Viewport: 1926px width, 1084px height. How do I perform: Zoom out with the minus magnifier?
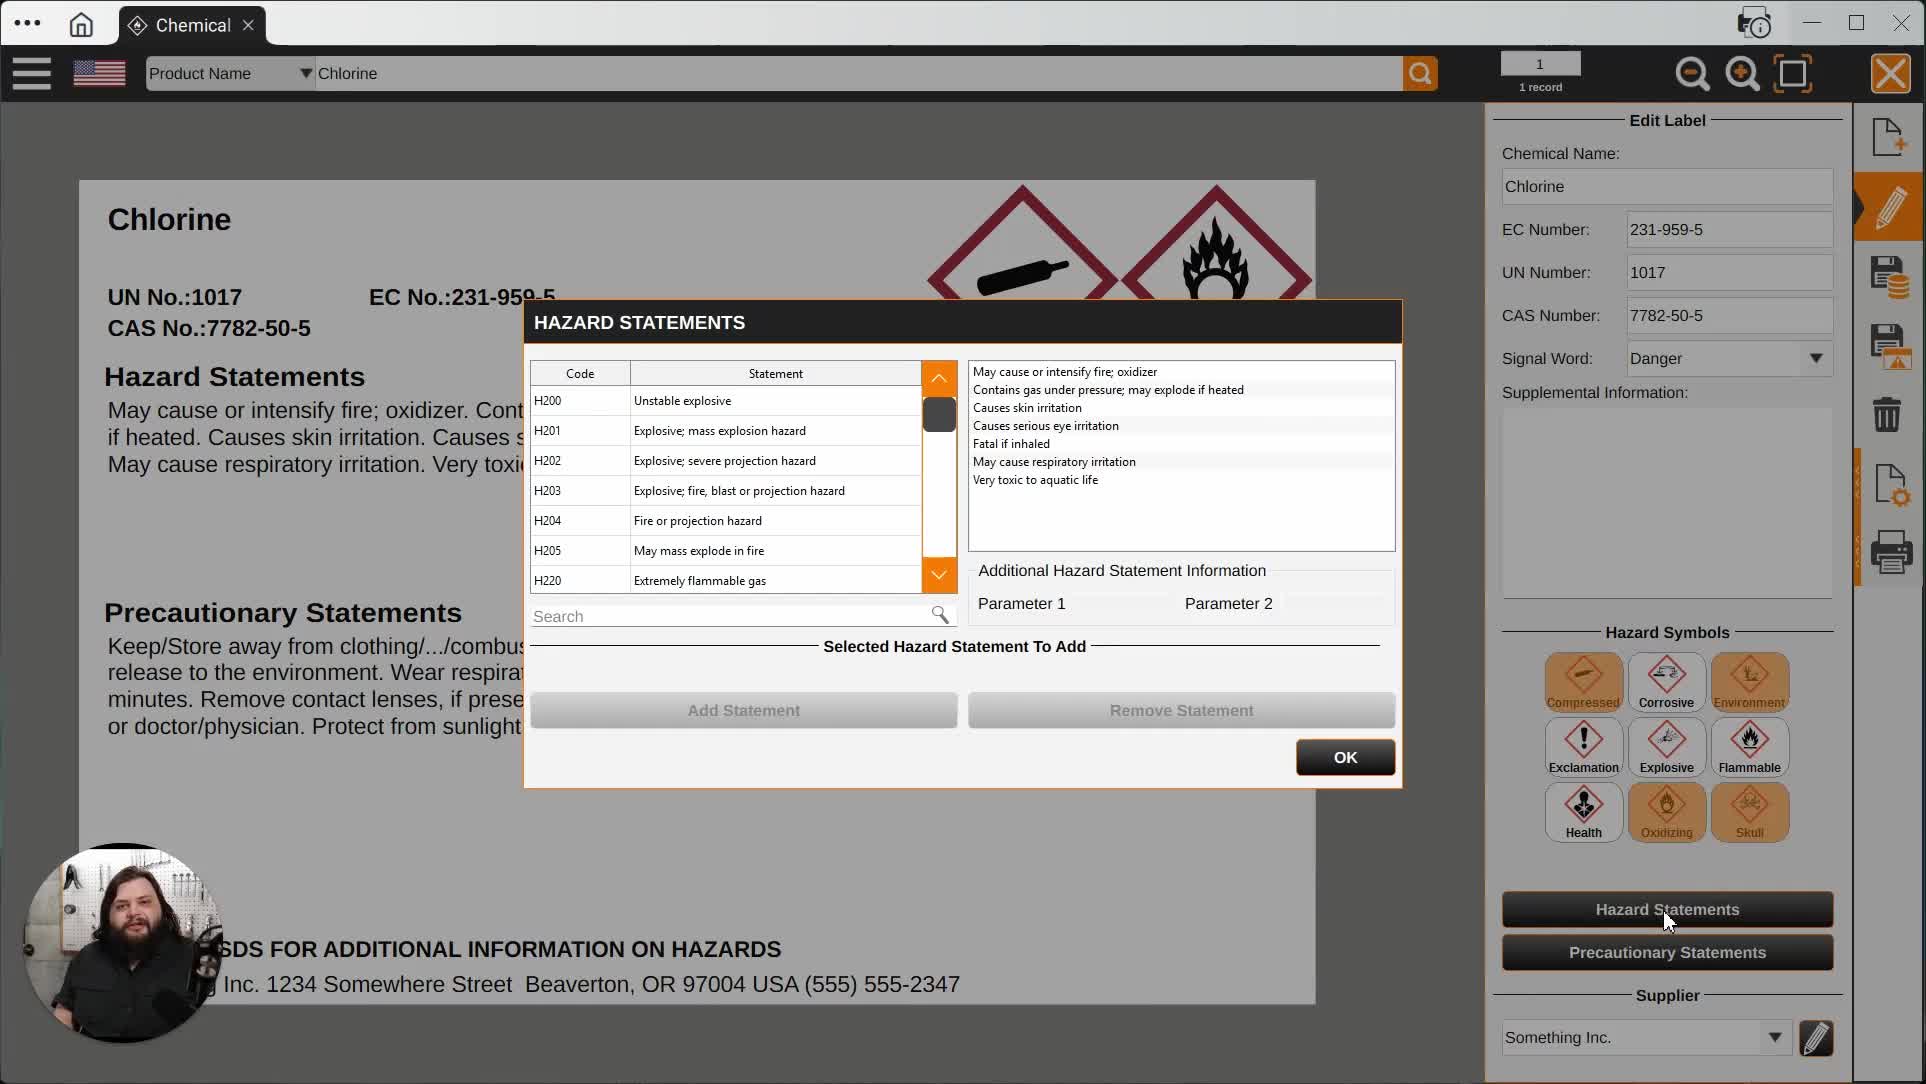pos(1692,74)
